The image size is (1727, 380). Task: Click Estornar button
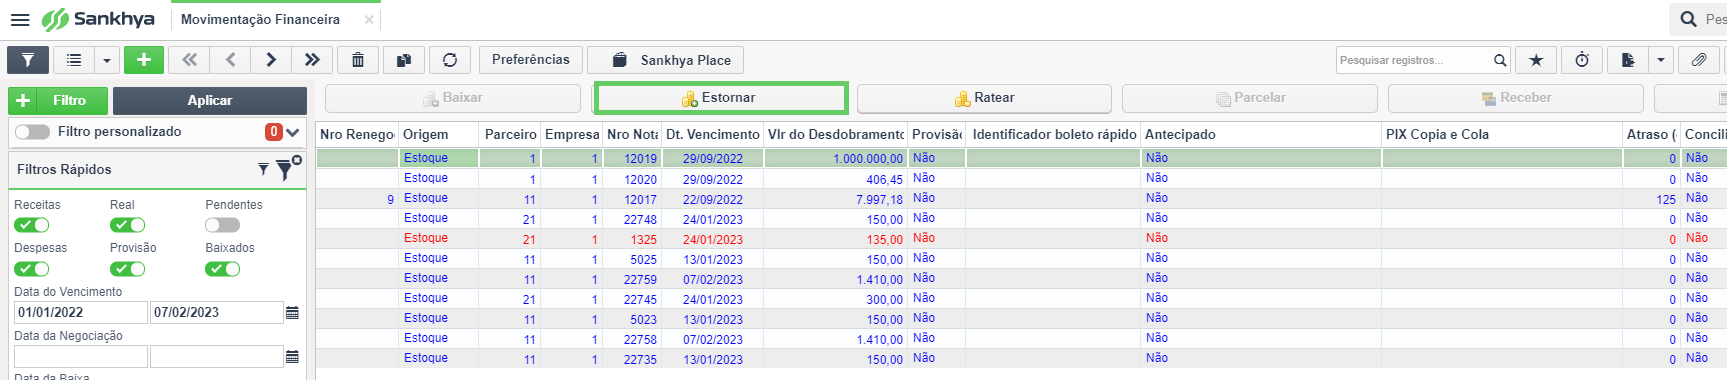point(720,98)
